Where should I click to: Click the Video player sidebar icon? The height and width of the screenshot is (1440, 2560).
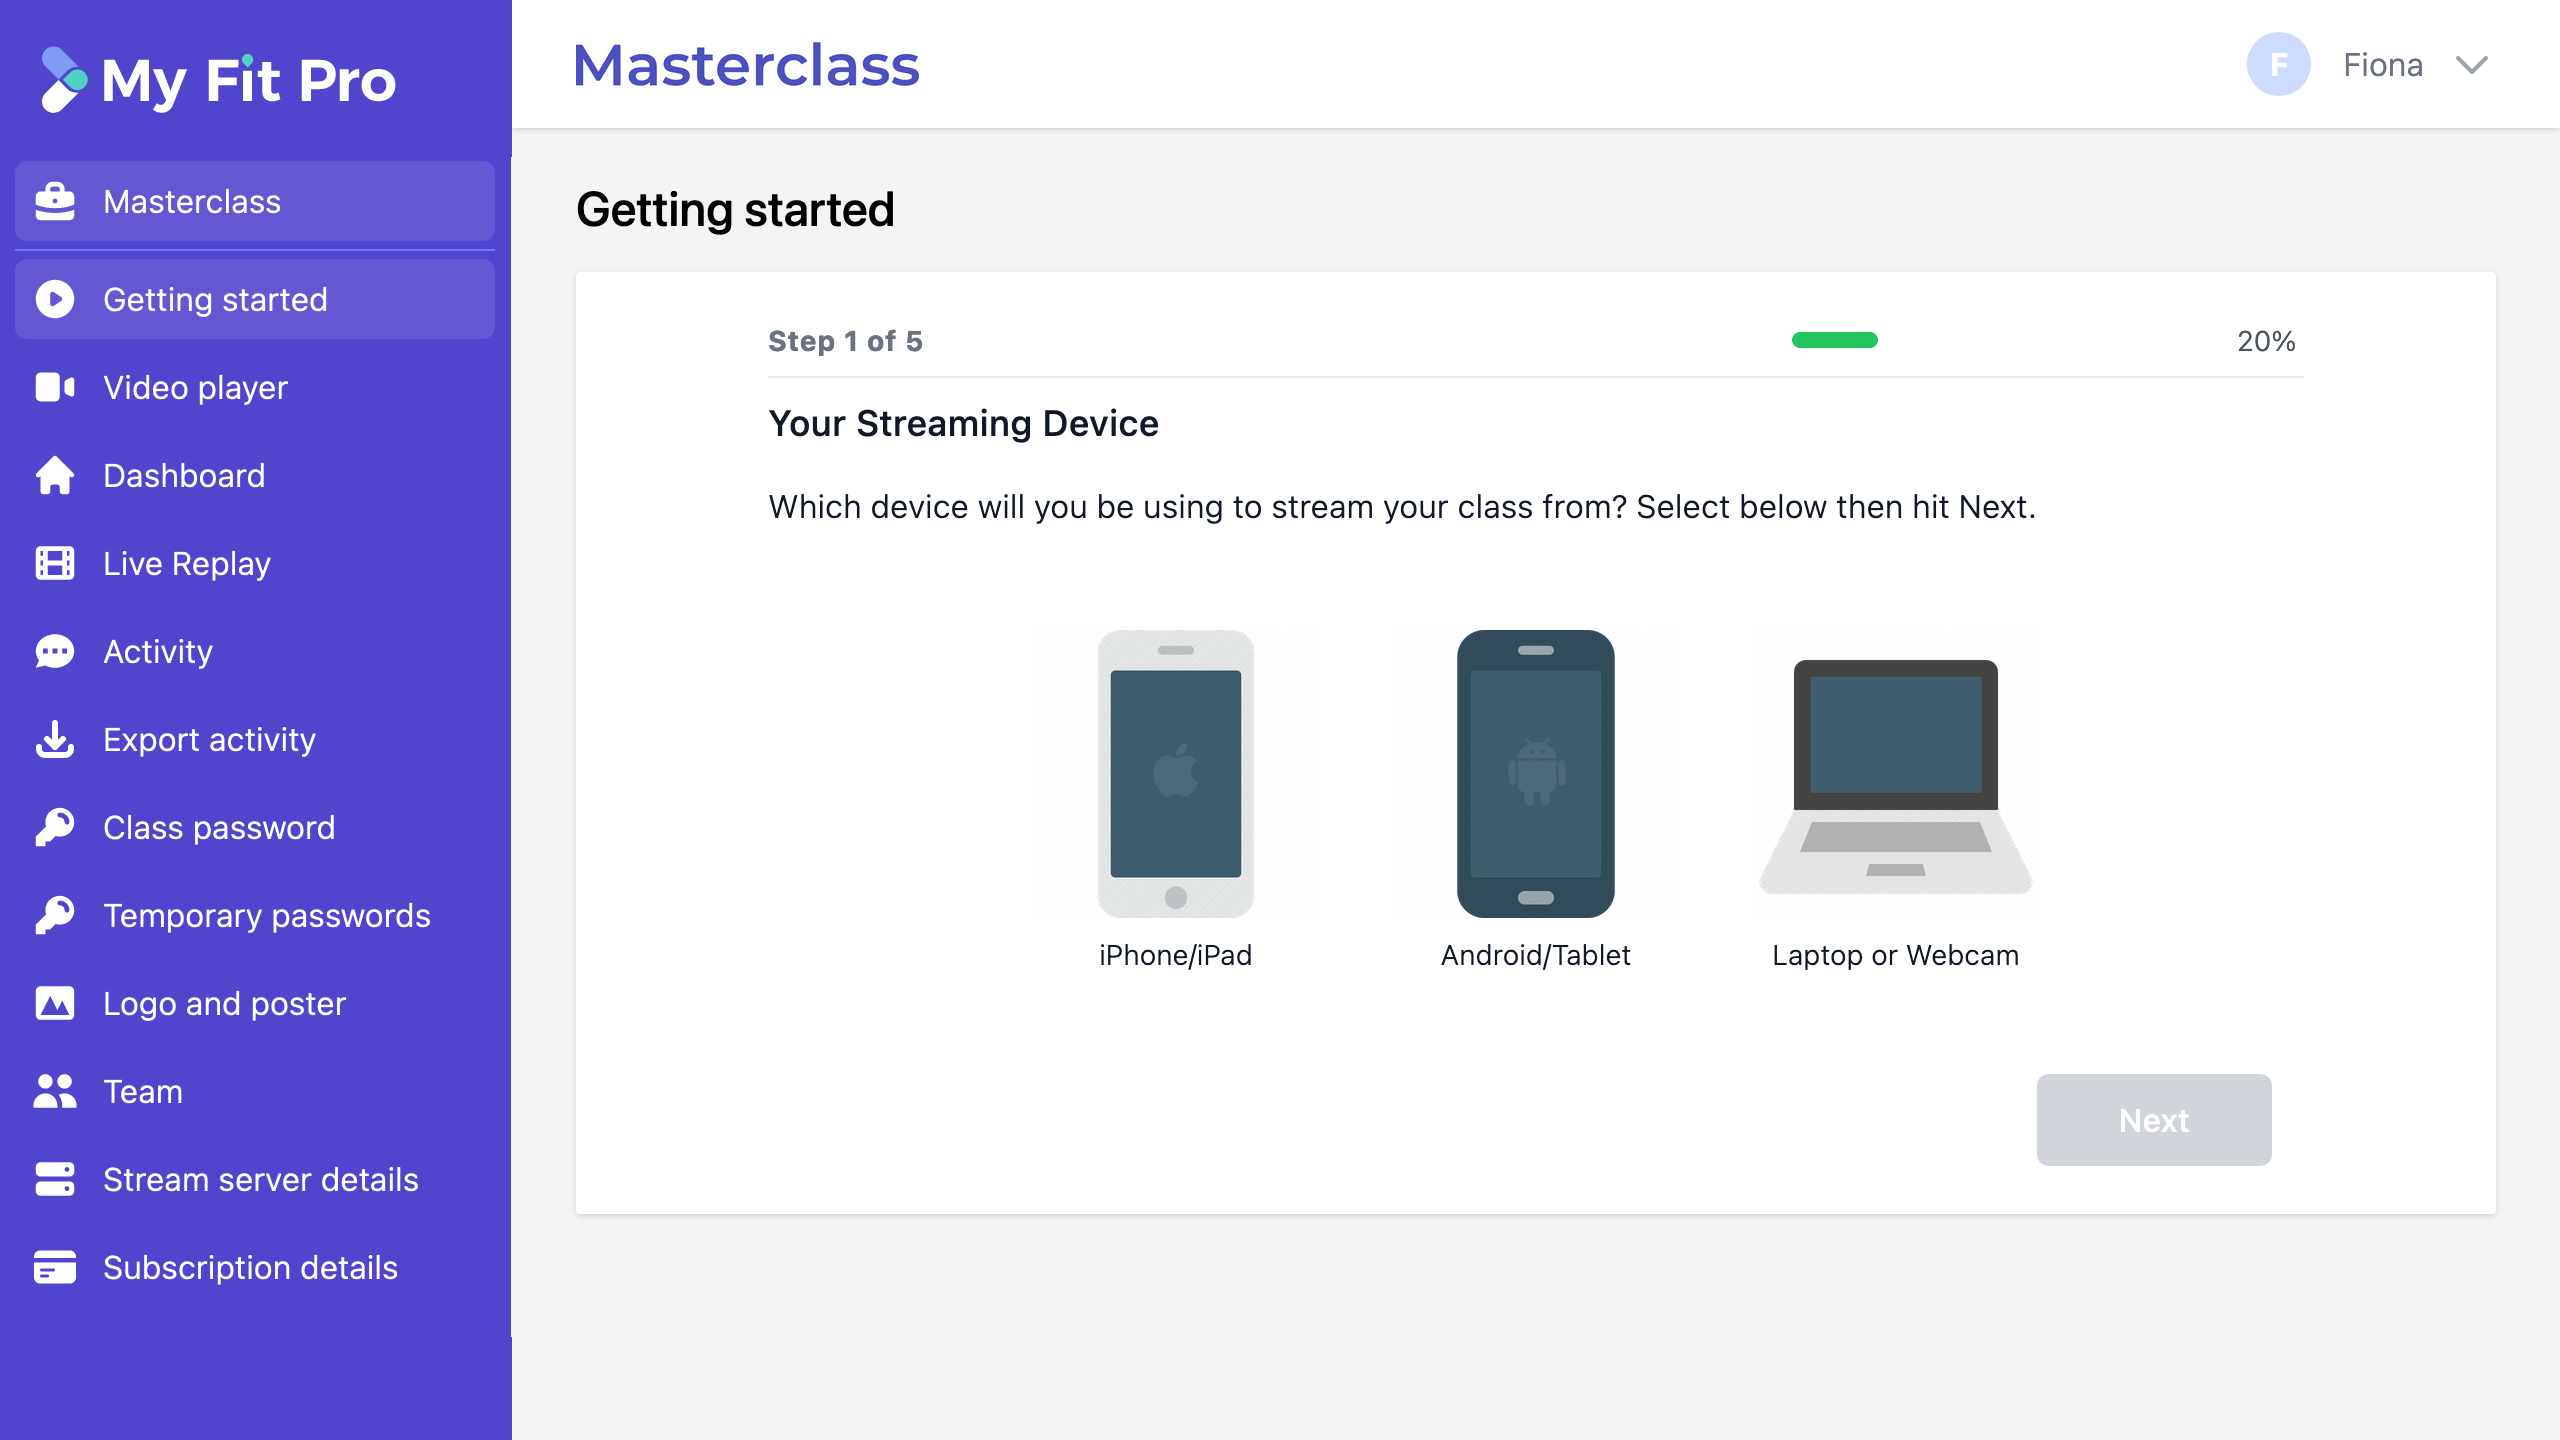[x=56, y=387]
